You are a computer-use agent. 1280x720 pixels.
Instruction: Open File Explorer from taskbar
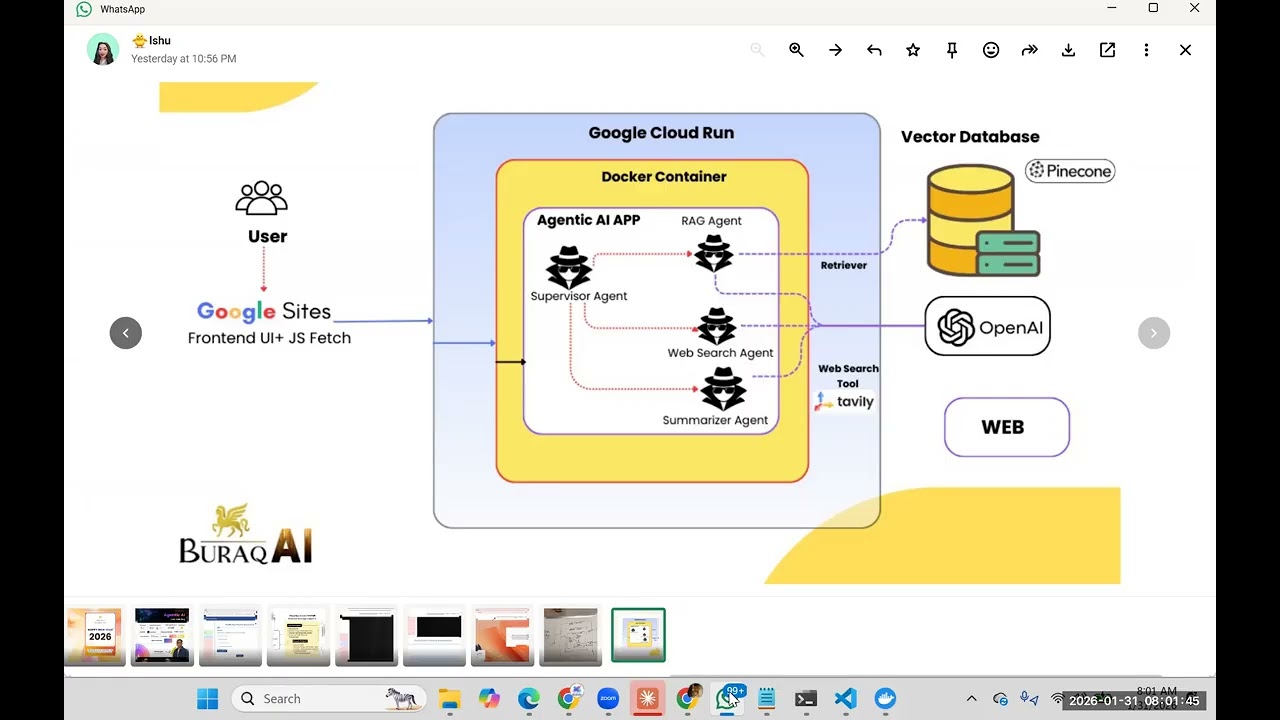pos(449,698)
